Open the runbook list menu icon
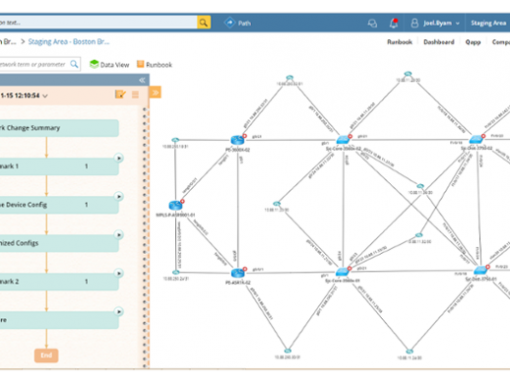Viewport: 510px width, 382px height. [x=135, y=95]
